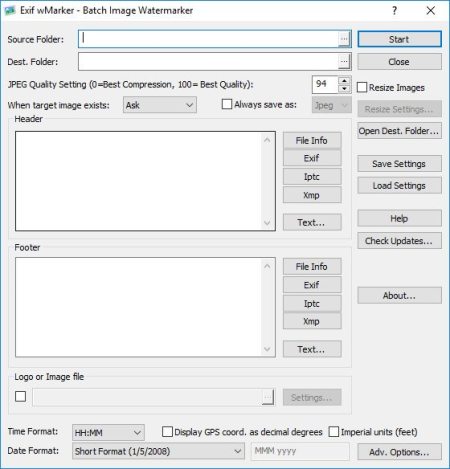Insert Exif tag into Footer
Viewport: 450px width, 469px height.
click(312, 285)
